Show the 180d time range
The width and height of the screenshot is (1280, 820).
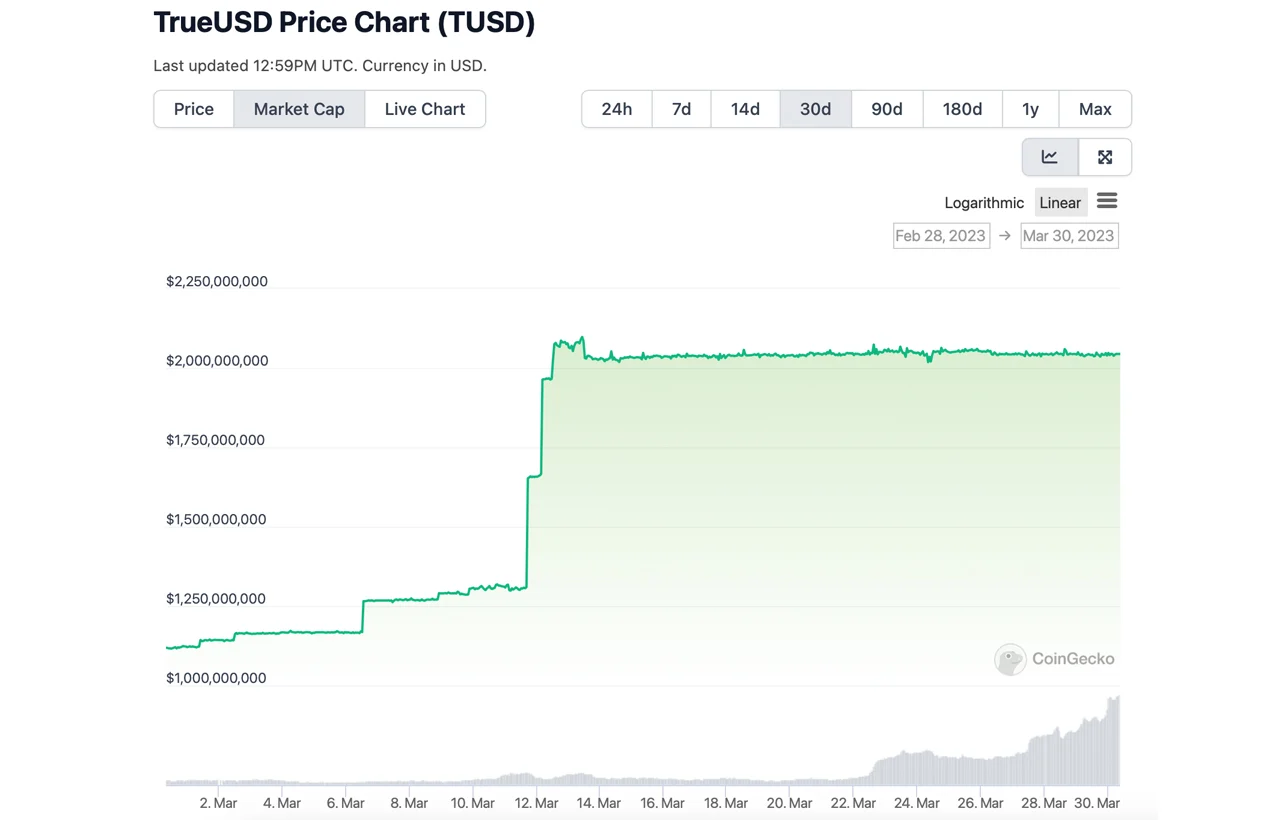tap(962, 109)
